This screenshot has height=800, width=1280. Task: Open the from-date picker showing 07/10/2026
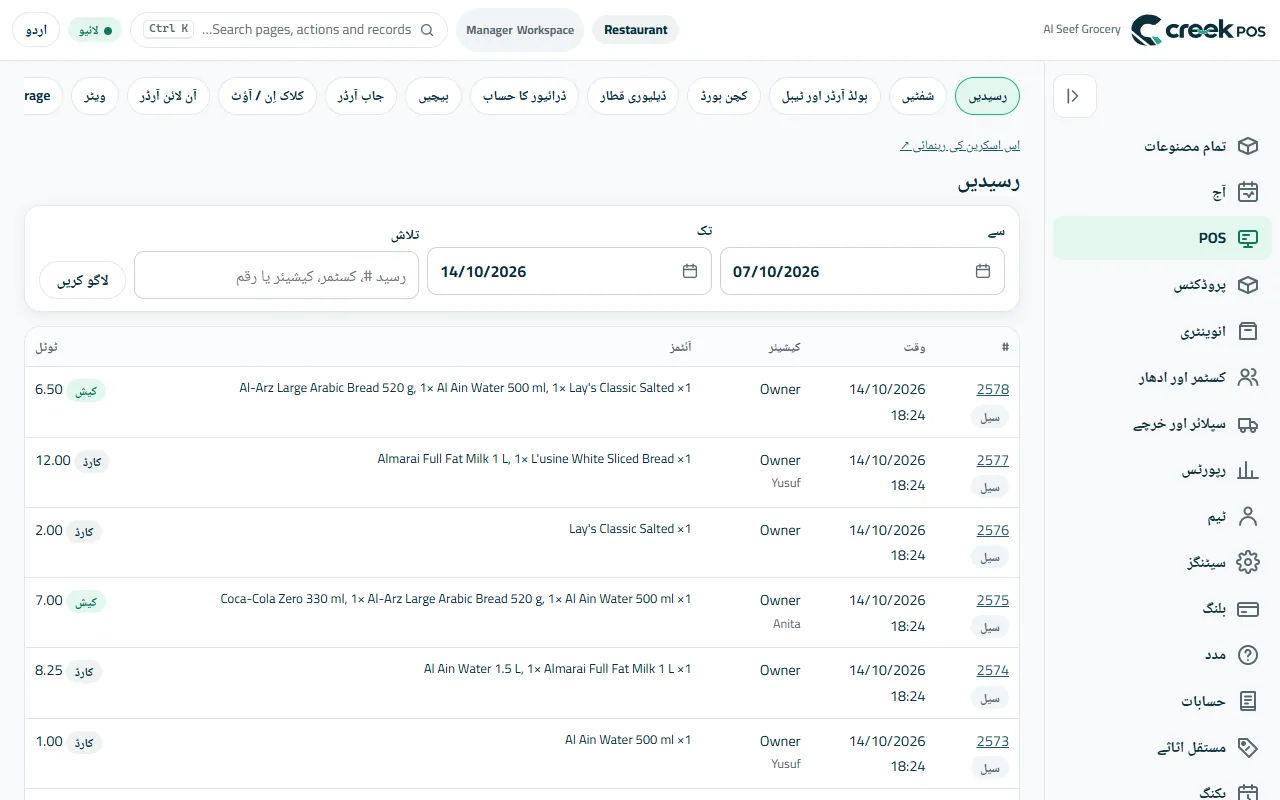862,271
